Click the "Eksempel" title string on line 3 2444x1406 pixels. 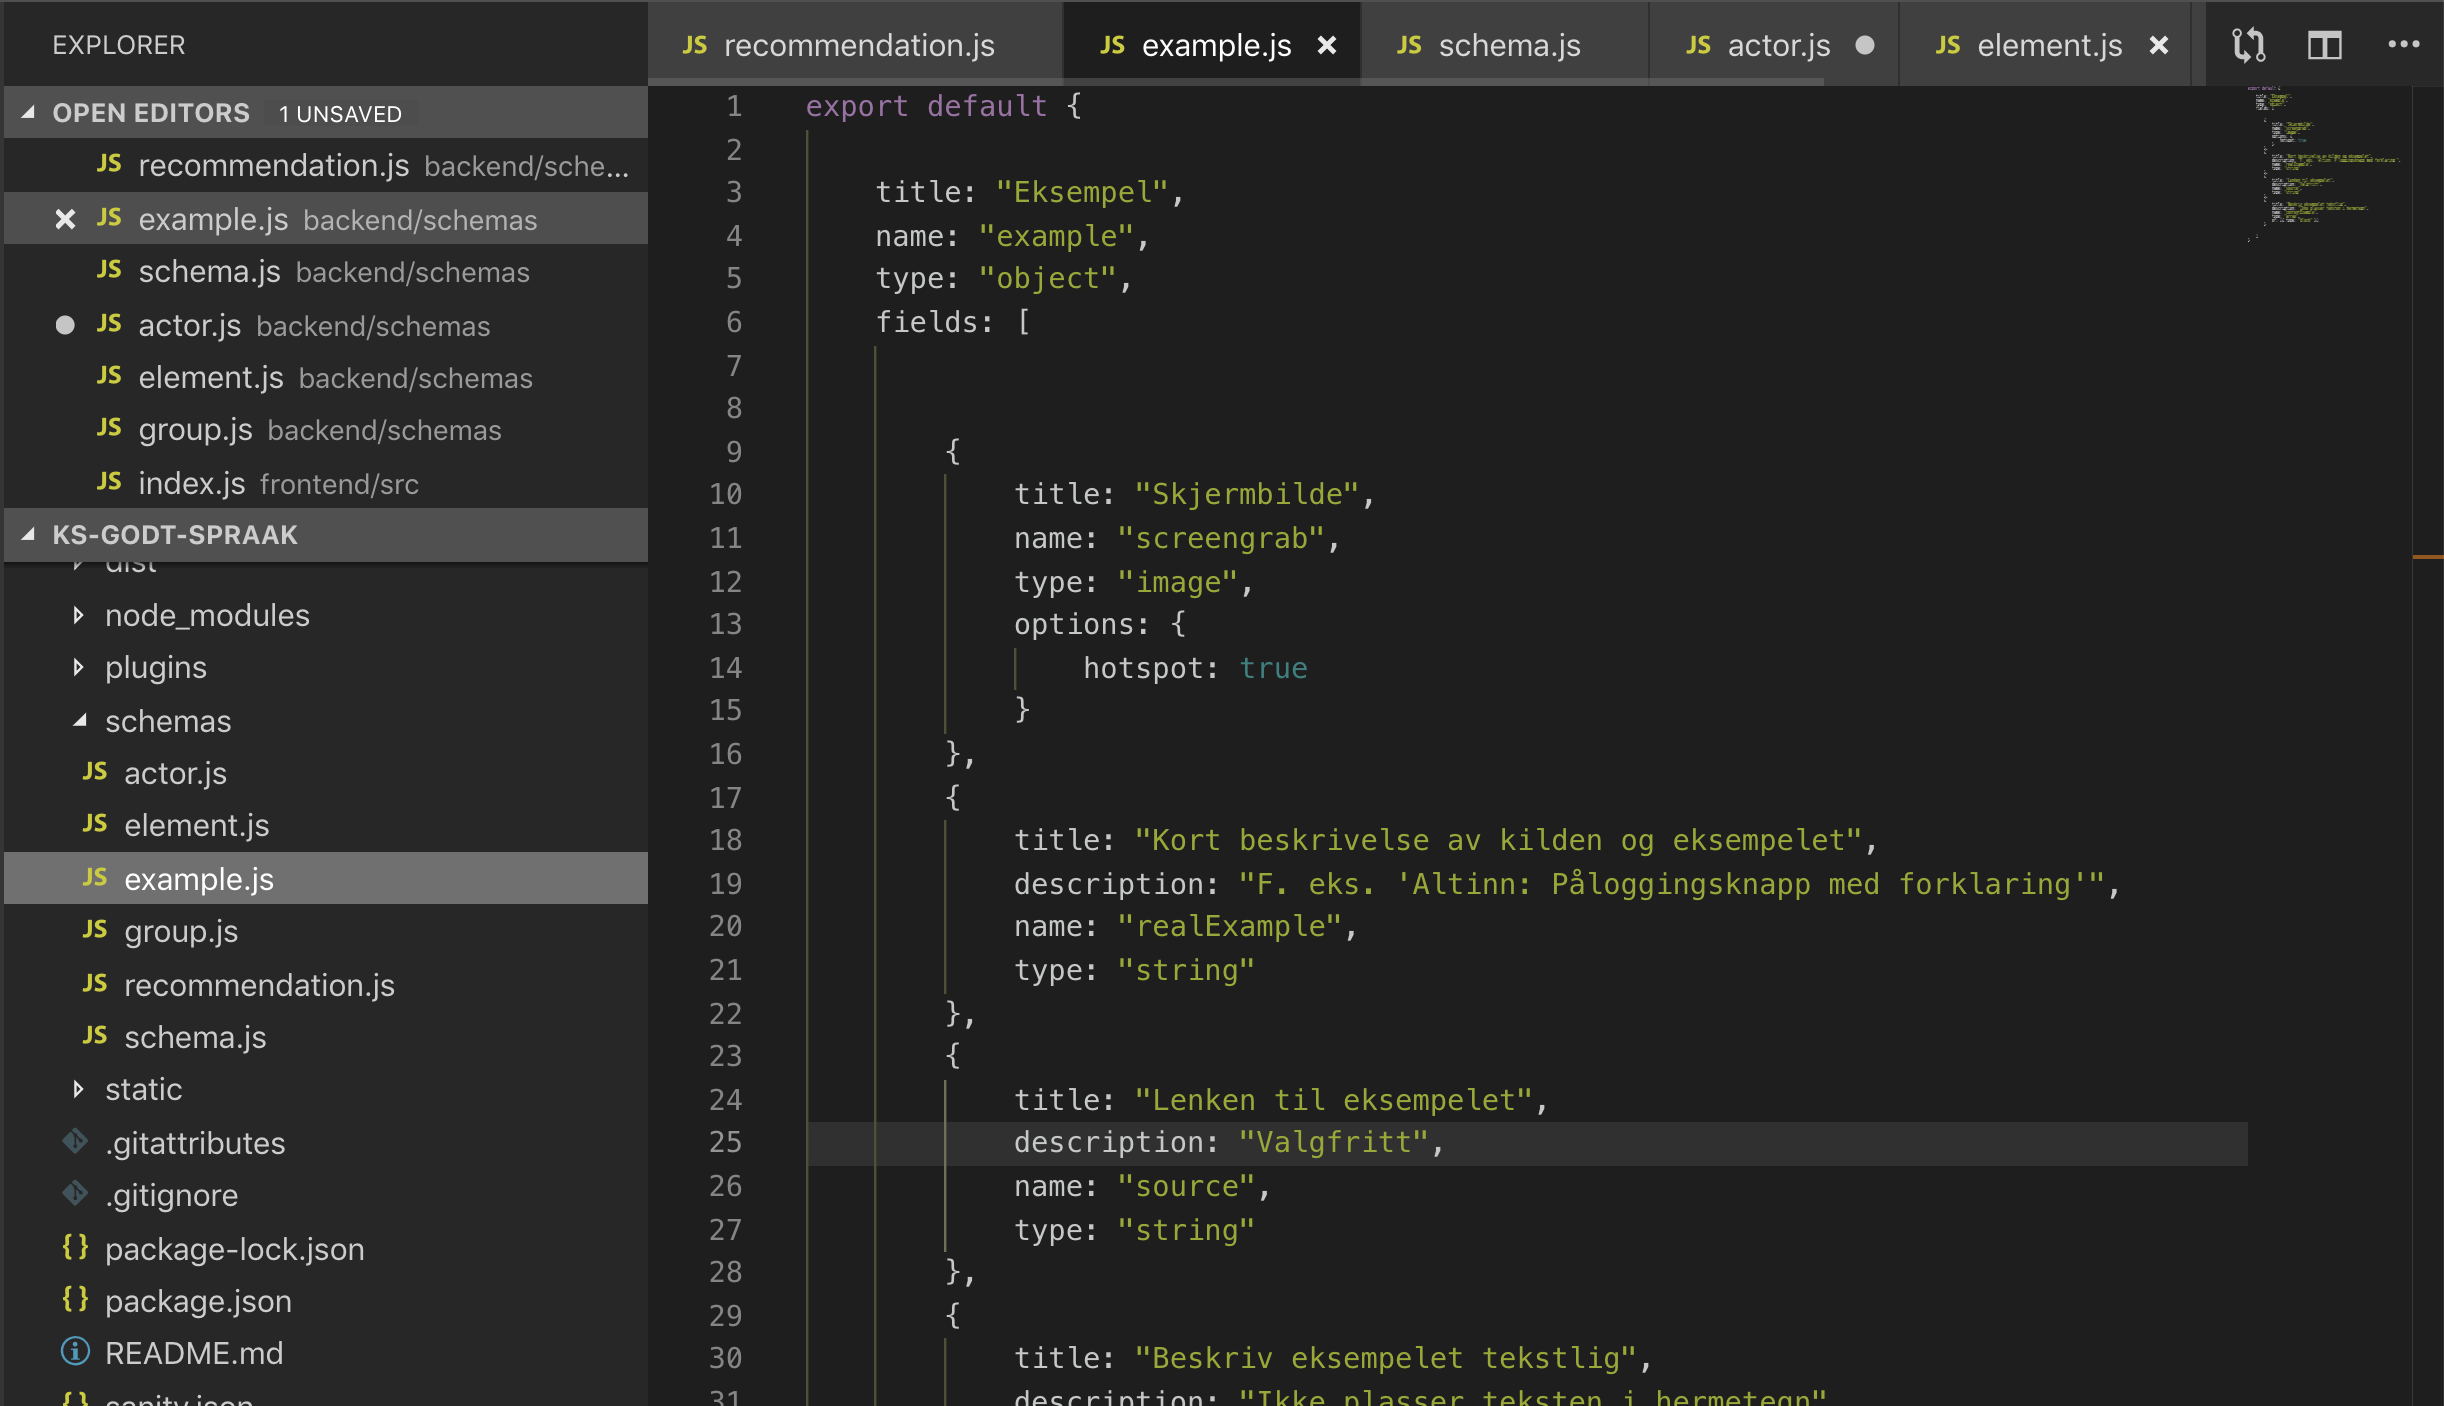tap(1082, 192)
